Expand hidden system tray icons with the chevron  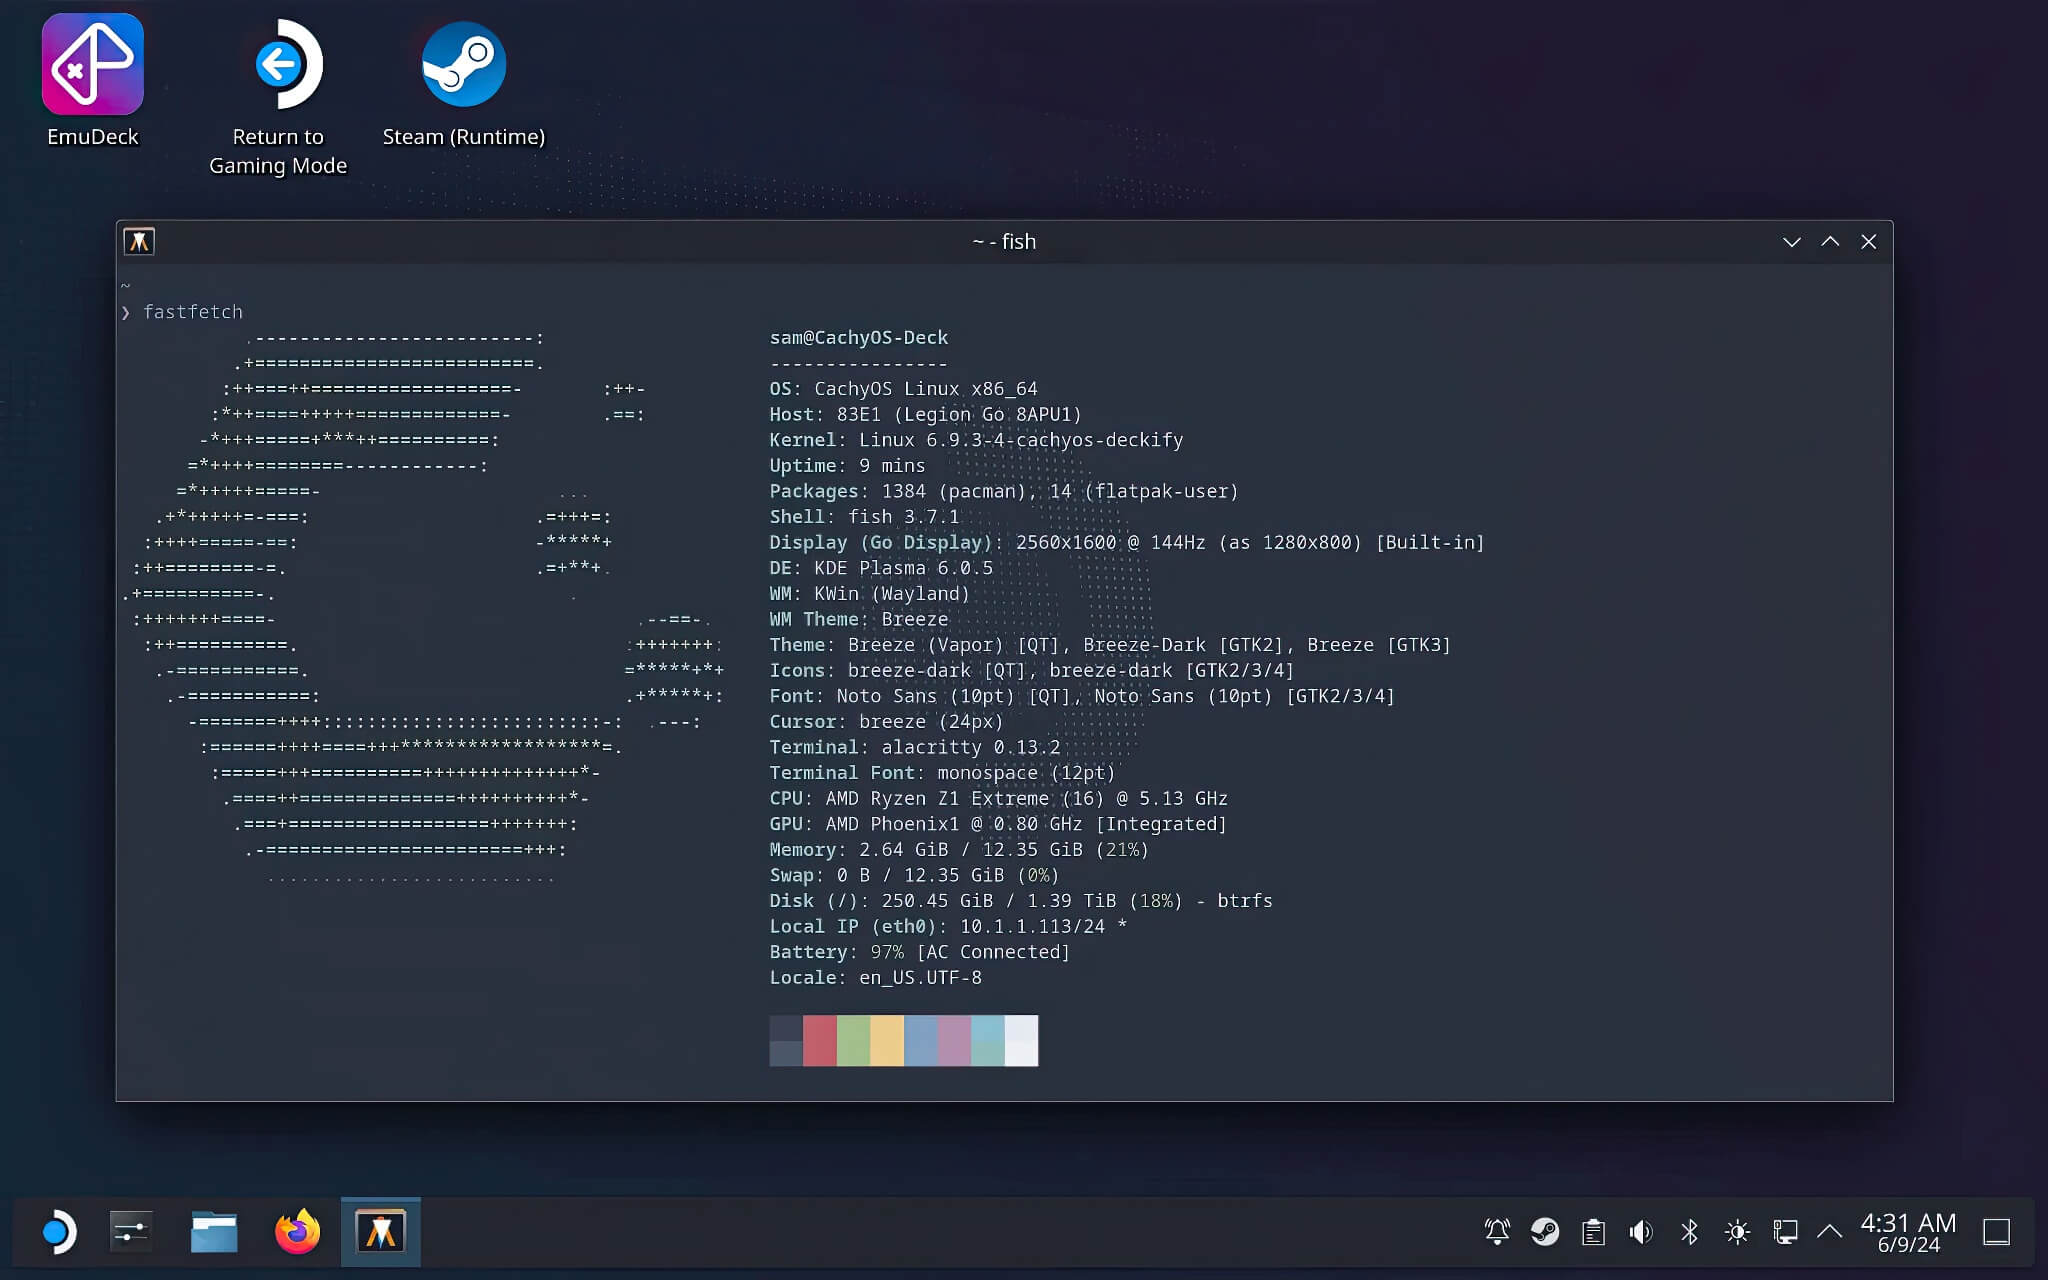coord(1830,1232)
